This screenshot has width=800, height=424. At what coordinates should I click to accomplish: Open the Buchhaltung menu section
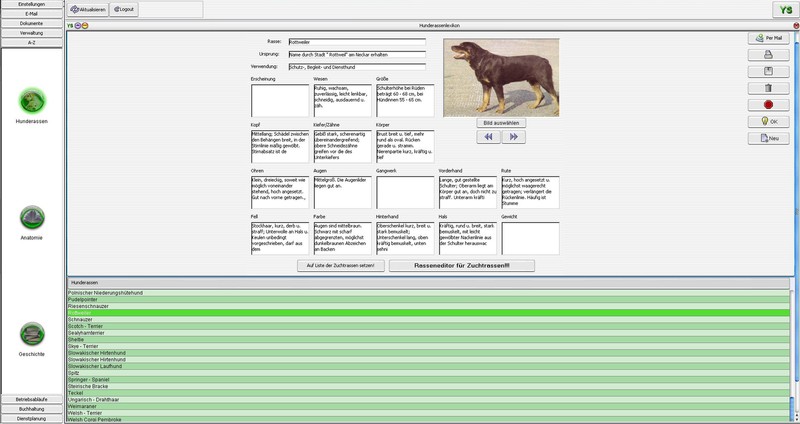click(x=32, y=409)
